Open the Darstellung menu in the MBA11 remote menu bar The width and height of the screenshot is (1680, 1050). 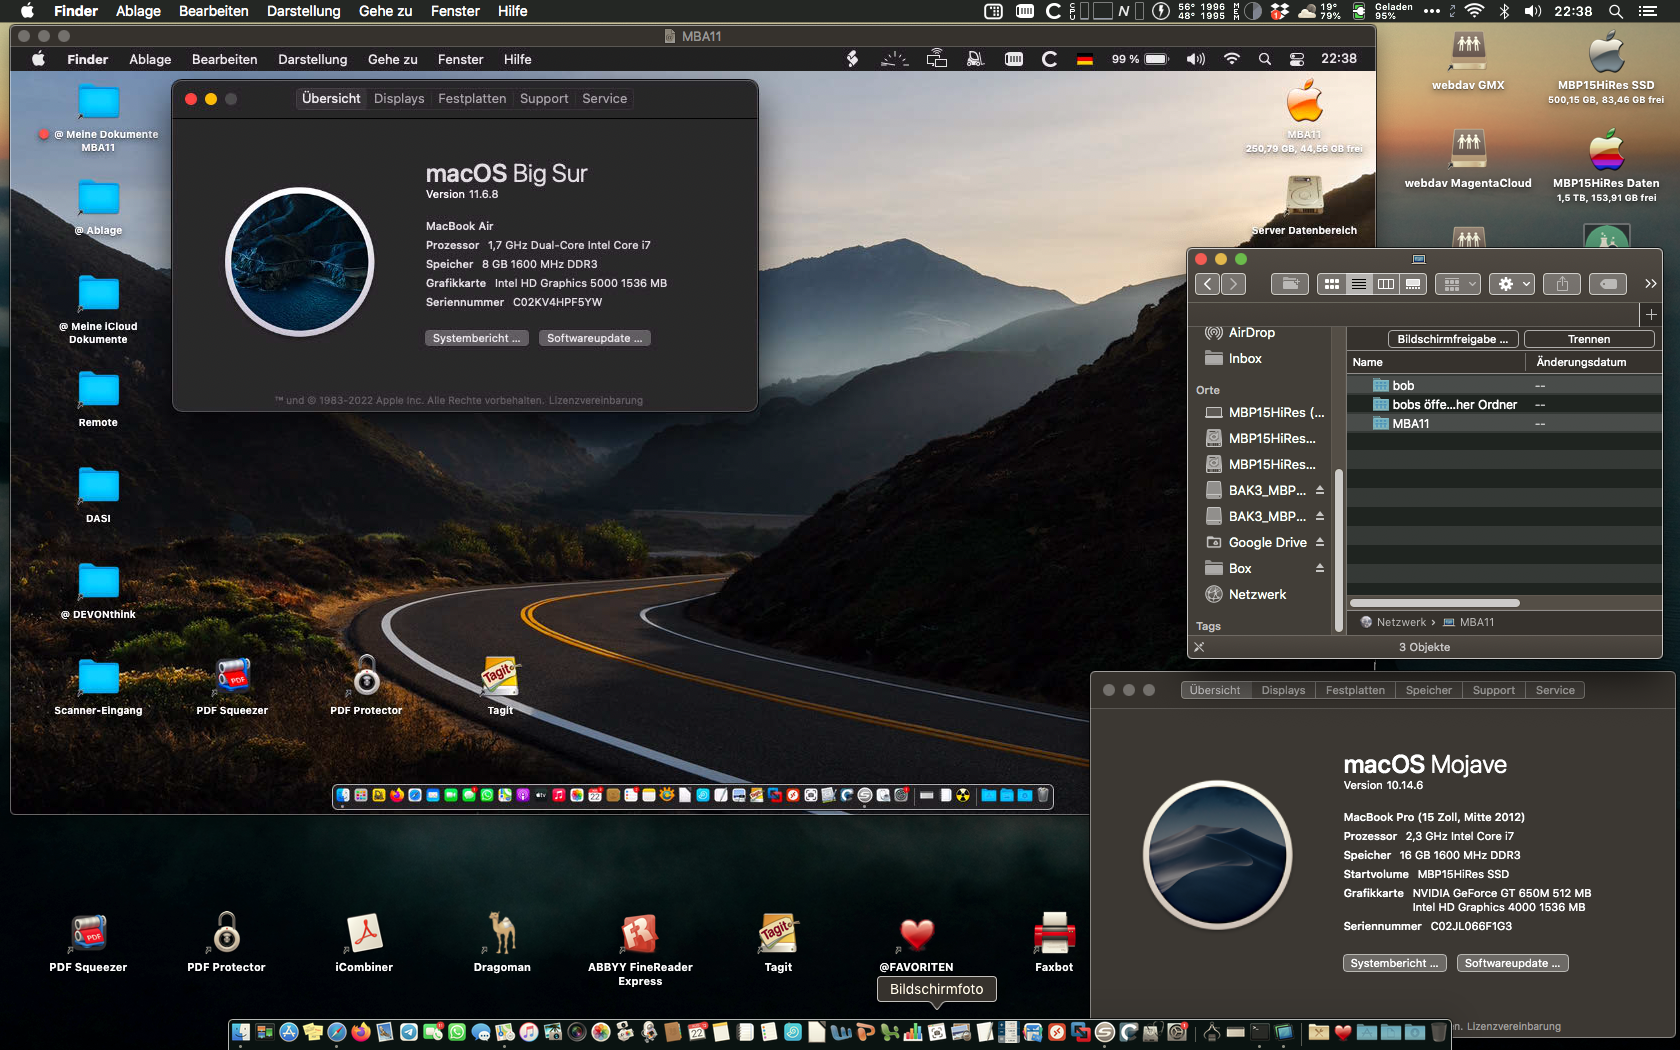312,59
